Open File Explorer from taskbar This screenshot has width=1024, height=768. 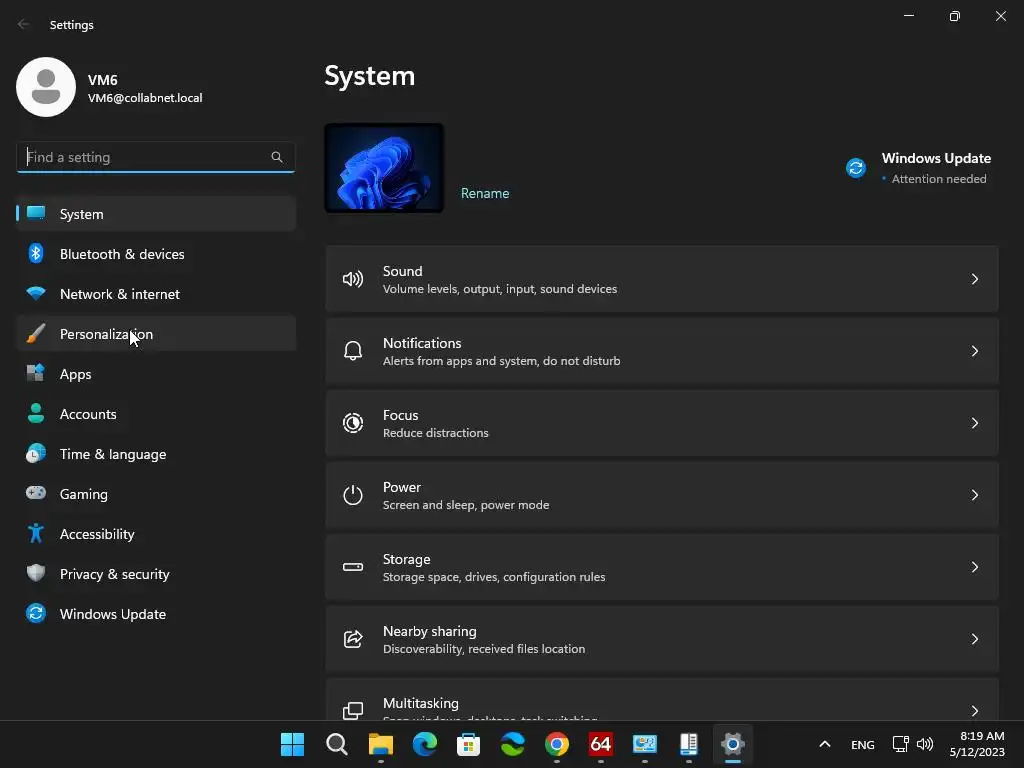[380, 744]
